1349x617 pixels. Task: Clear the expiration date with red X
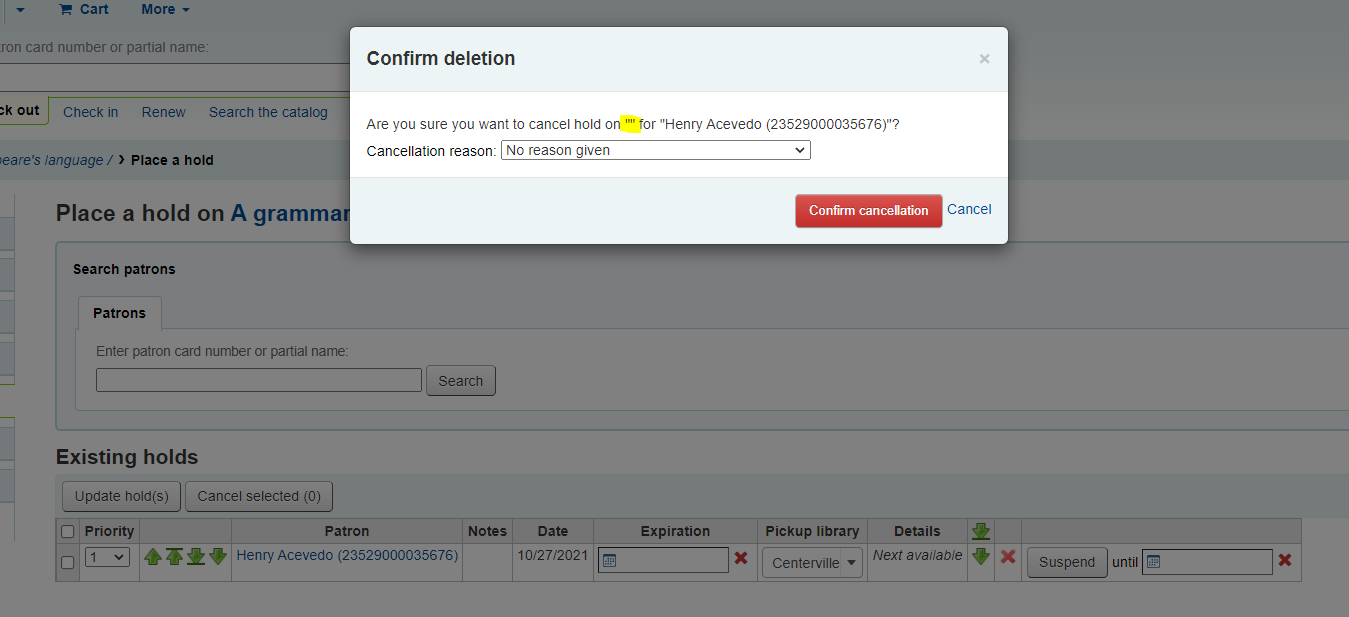click(x=741, y=558)
